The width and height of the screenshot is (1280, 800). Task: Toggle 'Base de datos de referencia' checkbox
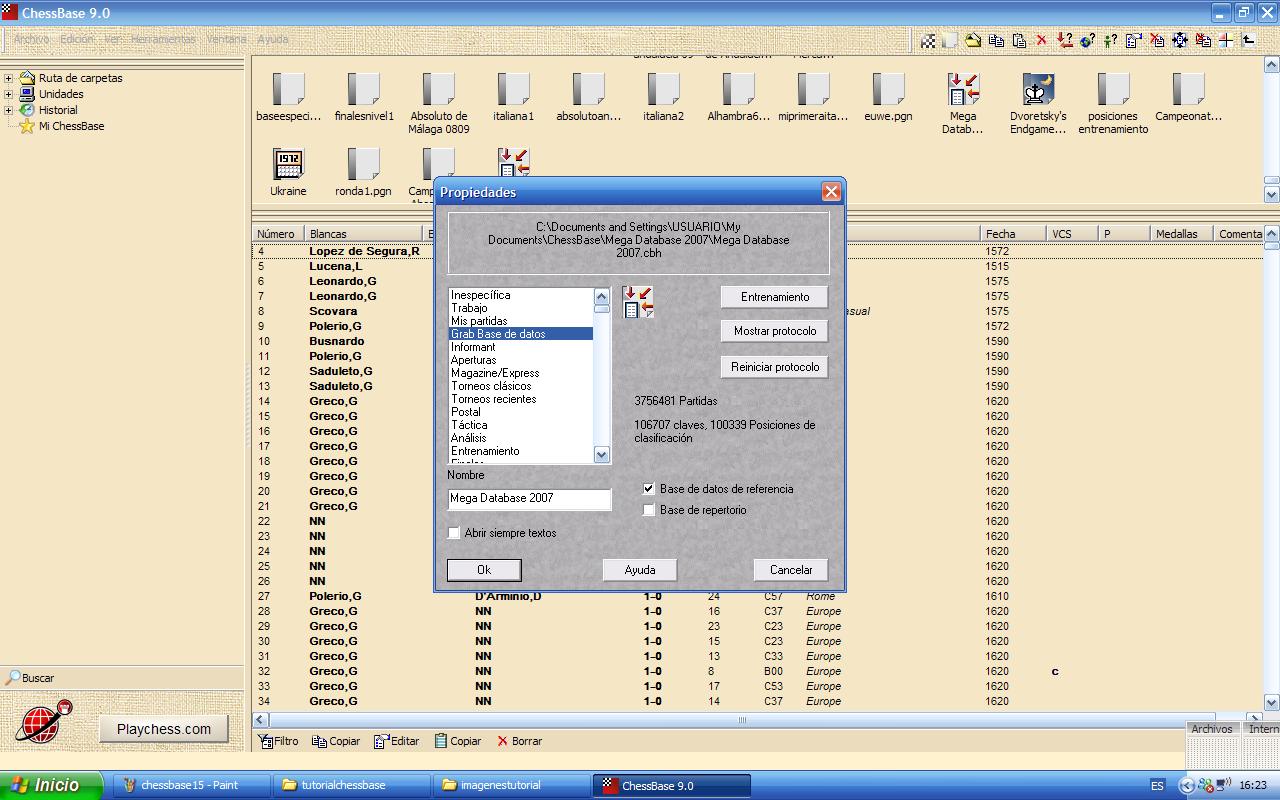649,489
